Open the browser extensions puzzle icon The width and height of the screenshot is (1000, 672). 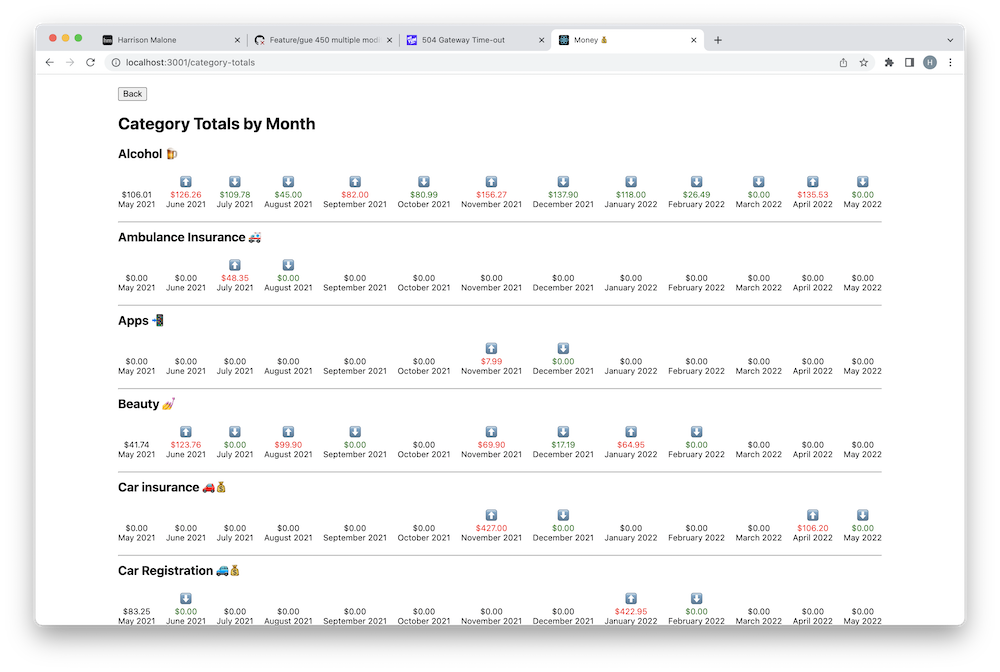tap(889, 62)
